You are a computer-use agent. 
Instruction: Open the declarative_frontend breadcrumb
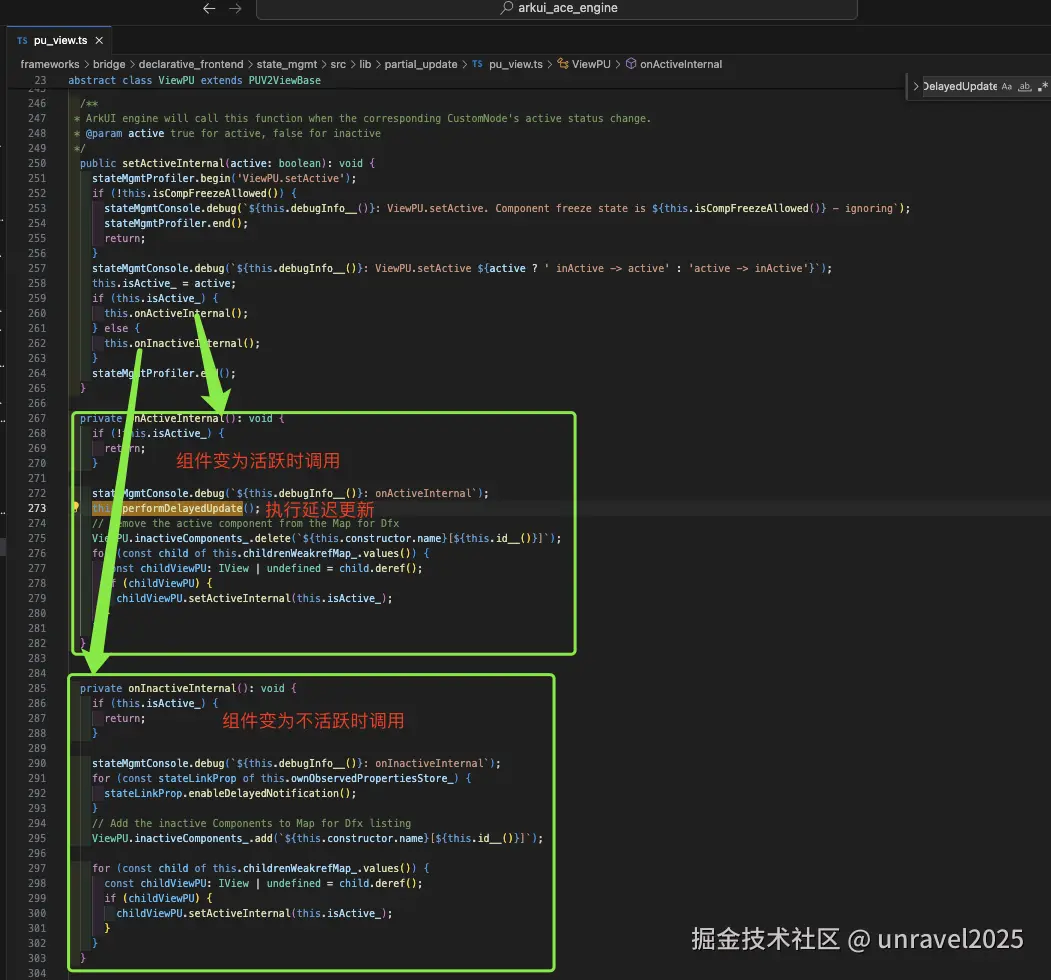191,64
